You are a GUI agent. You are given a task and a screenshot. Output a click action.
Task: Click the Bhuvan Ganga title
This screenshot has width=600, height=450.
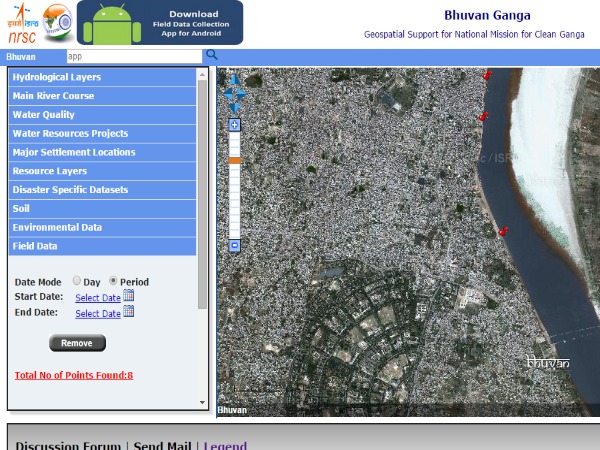(487, 15)
